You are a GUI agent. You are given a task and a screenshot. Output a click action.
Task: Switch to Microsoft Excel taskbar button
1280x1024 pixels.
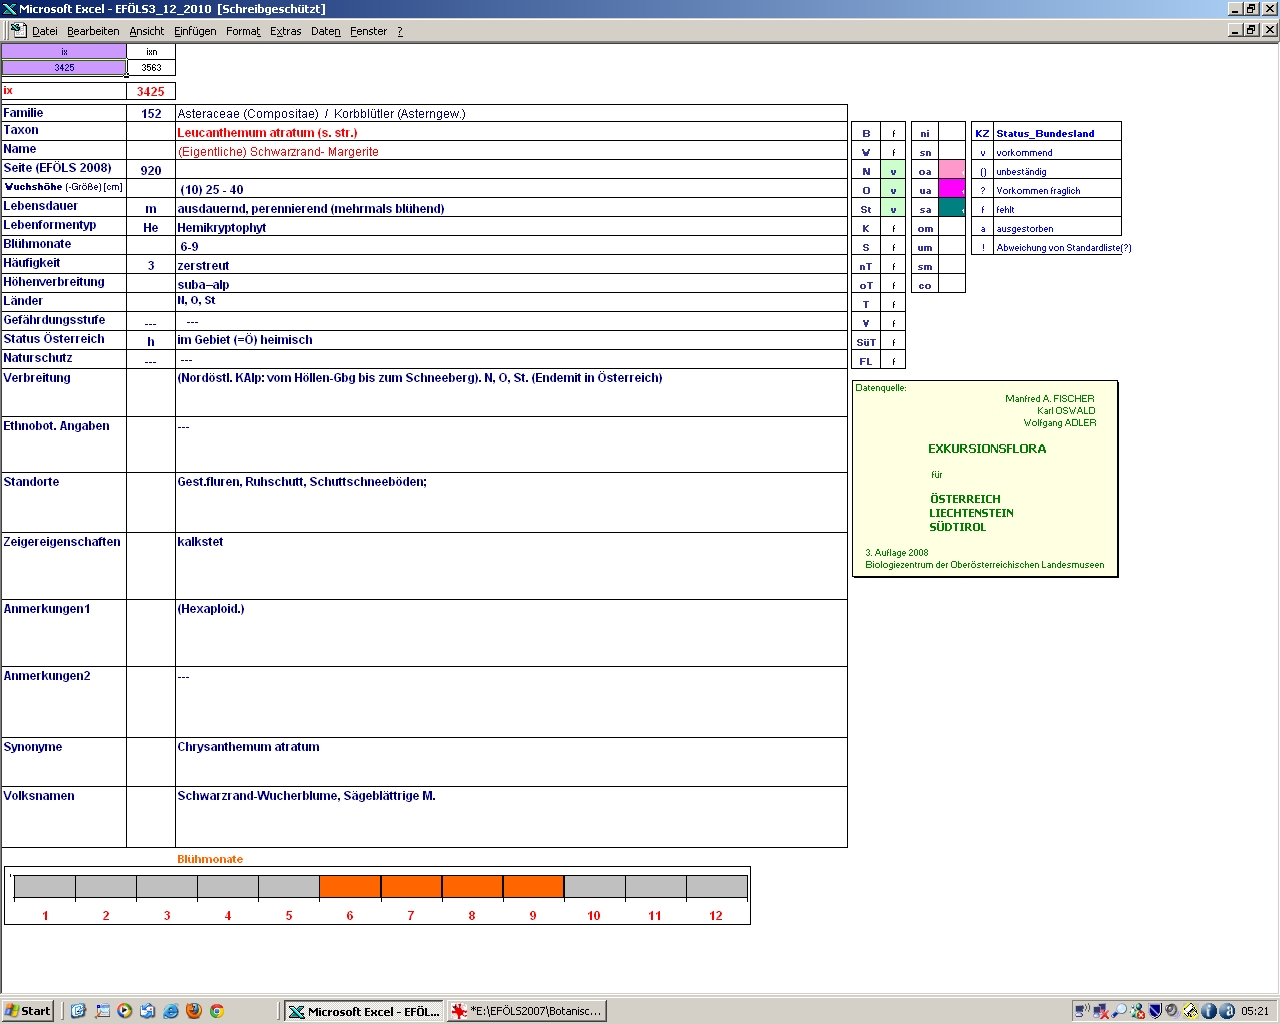tap(363, 1011)
